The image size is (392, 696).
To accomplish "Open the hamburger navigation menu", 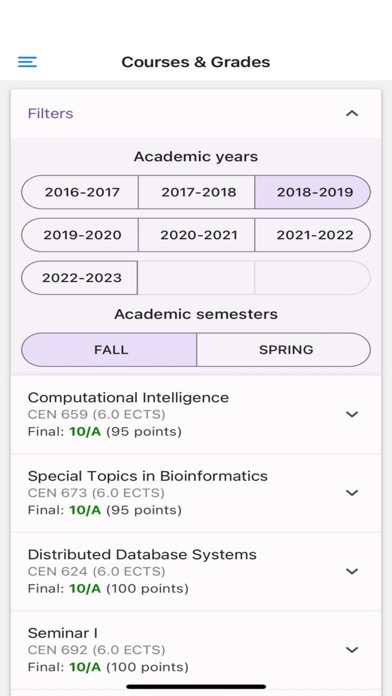I will [x=27, y=62].
